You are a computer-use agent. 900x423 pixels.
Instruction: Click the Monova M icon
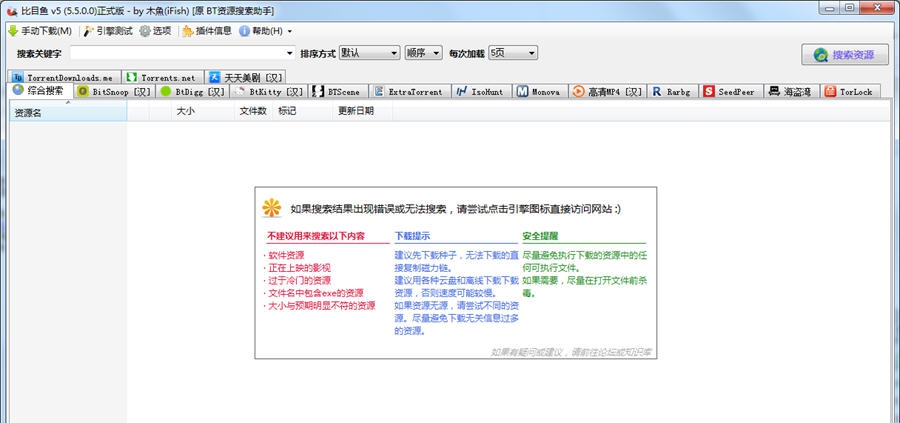click(x=522, y=91)
